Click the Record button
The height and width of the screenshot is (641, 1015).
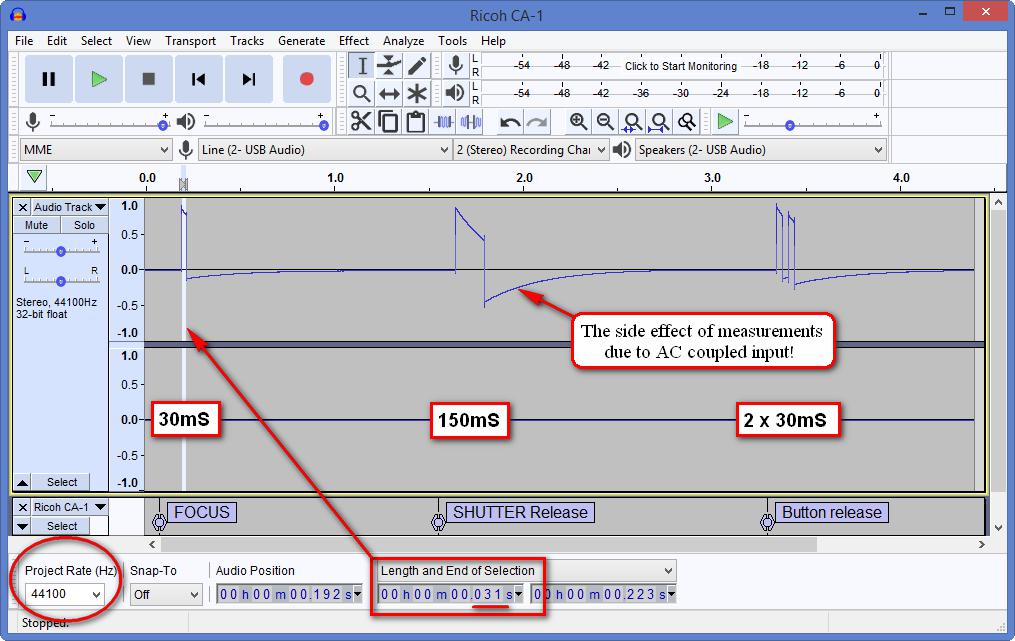tap(306, 79)
